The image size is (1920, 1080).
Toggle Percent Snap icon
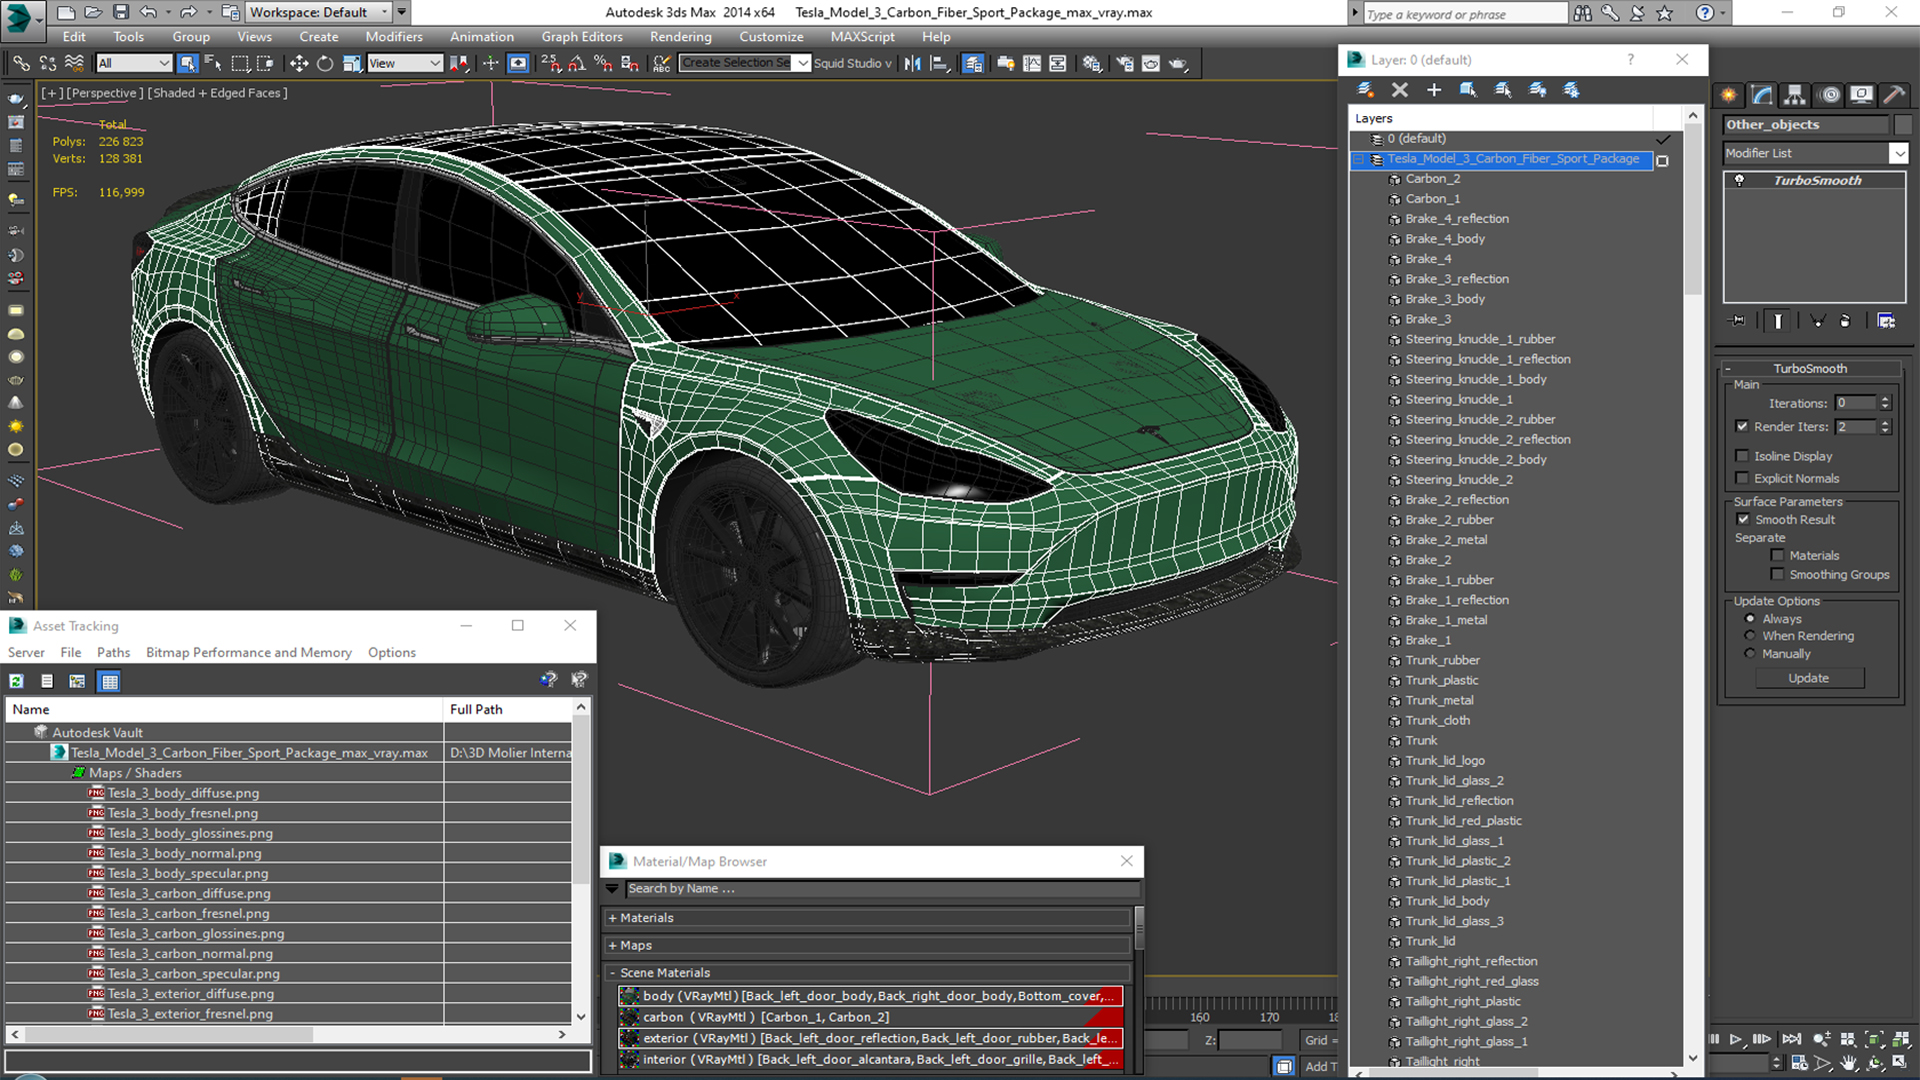(603, 63)
